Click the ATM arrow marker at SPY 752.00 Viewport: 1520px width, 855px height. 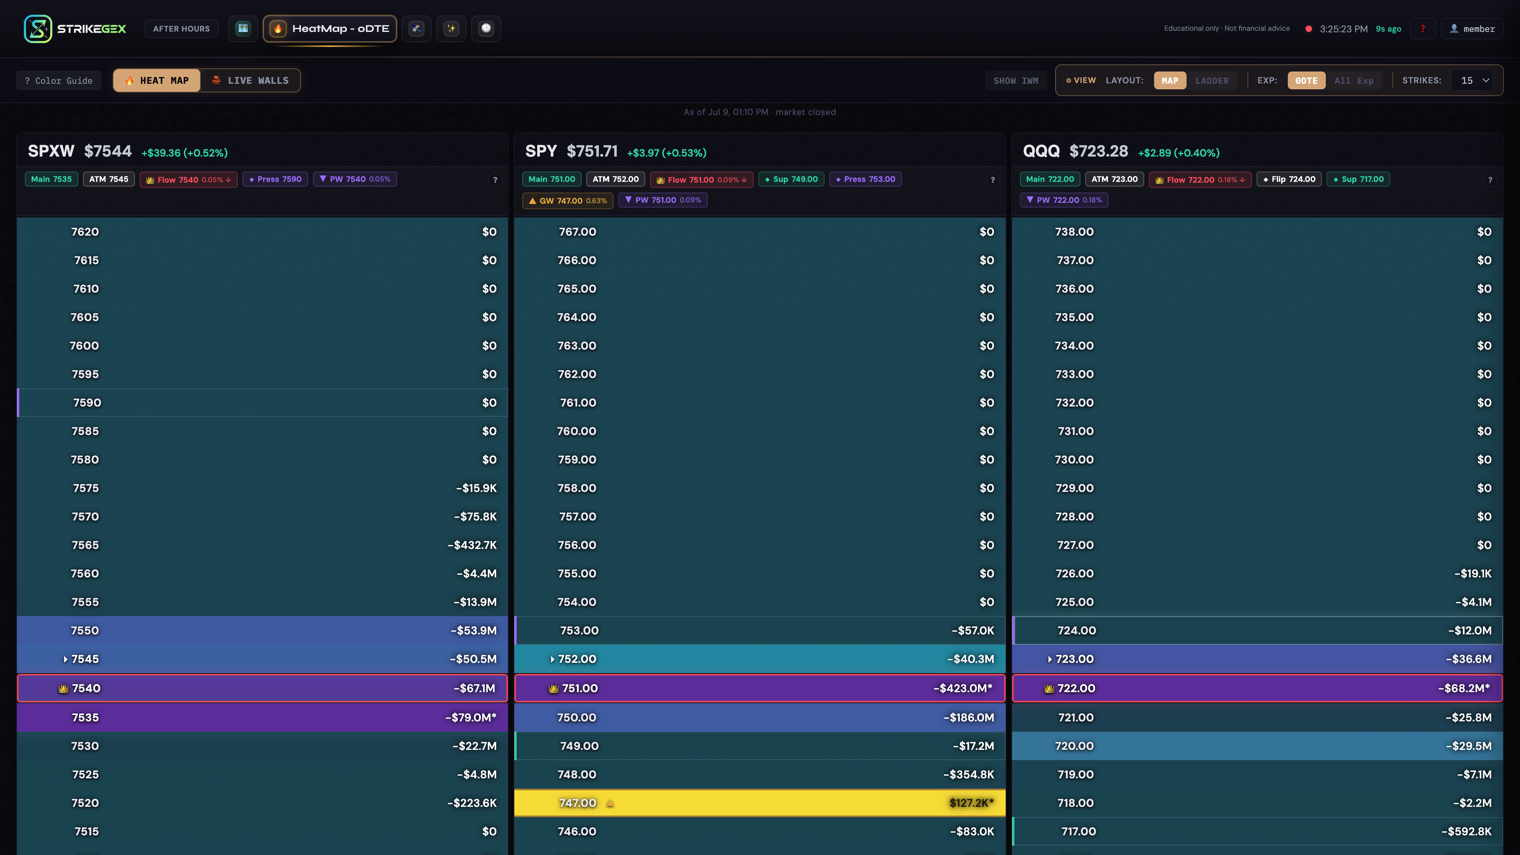(552, 660)
